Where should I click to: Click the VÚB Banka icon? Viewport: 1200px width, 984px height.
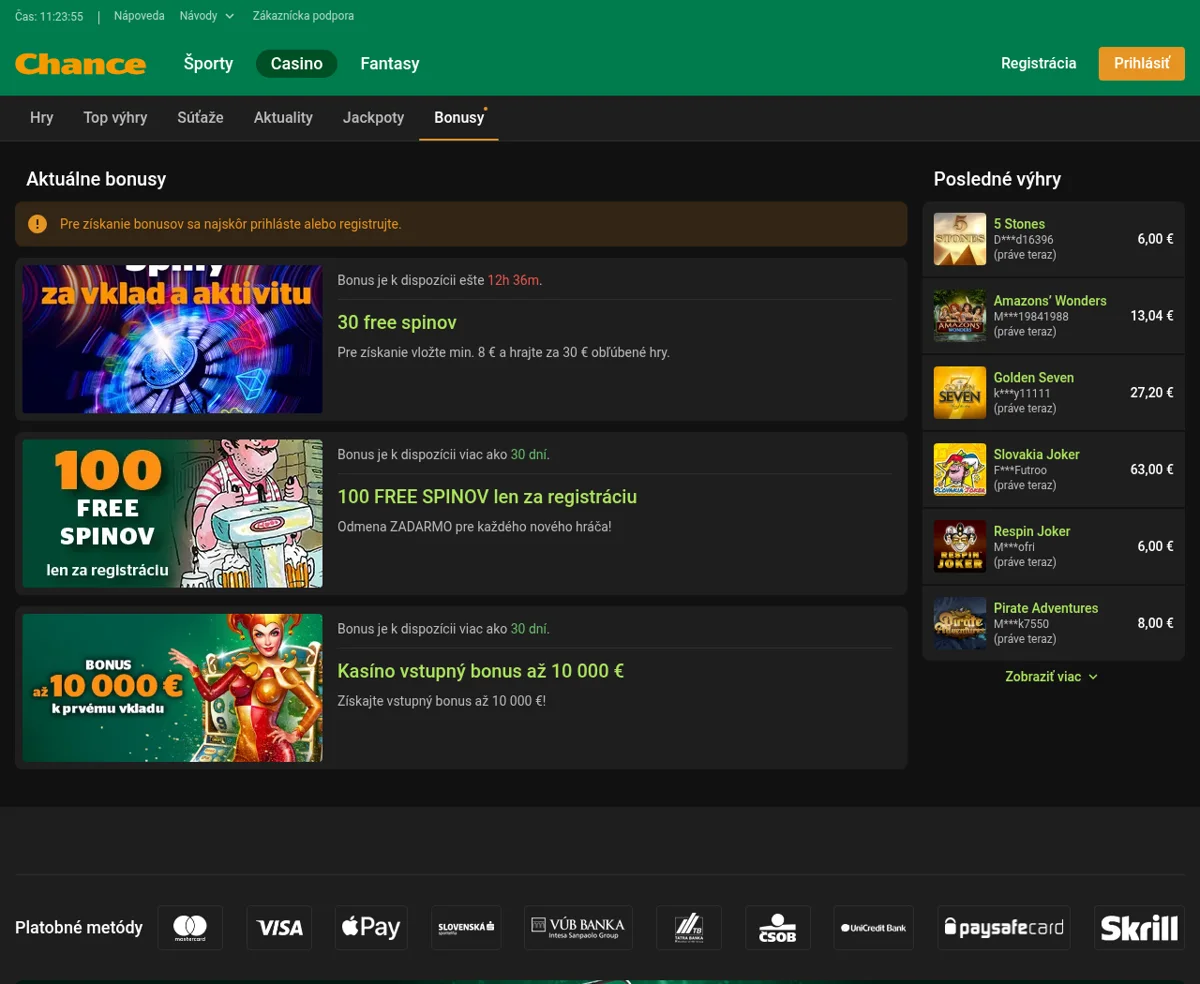point(579,928)
